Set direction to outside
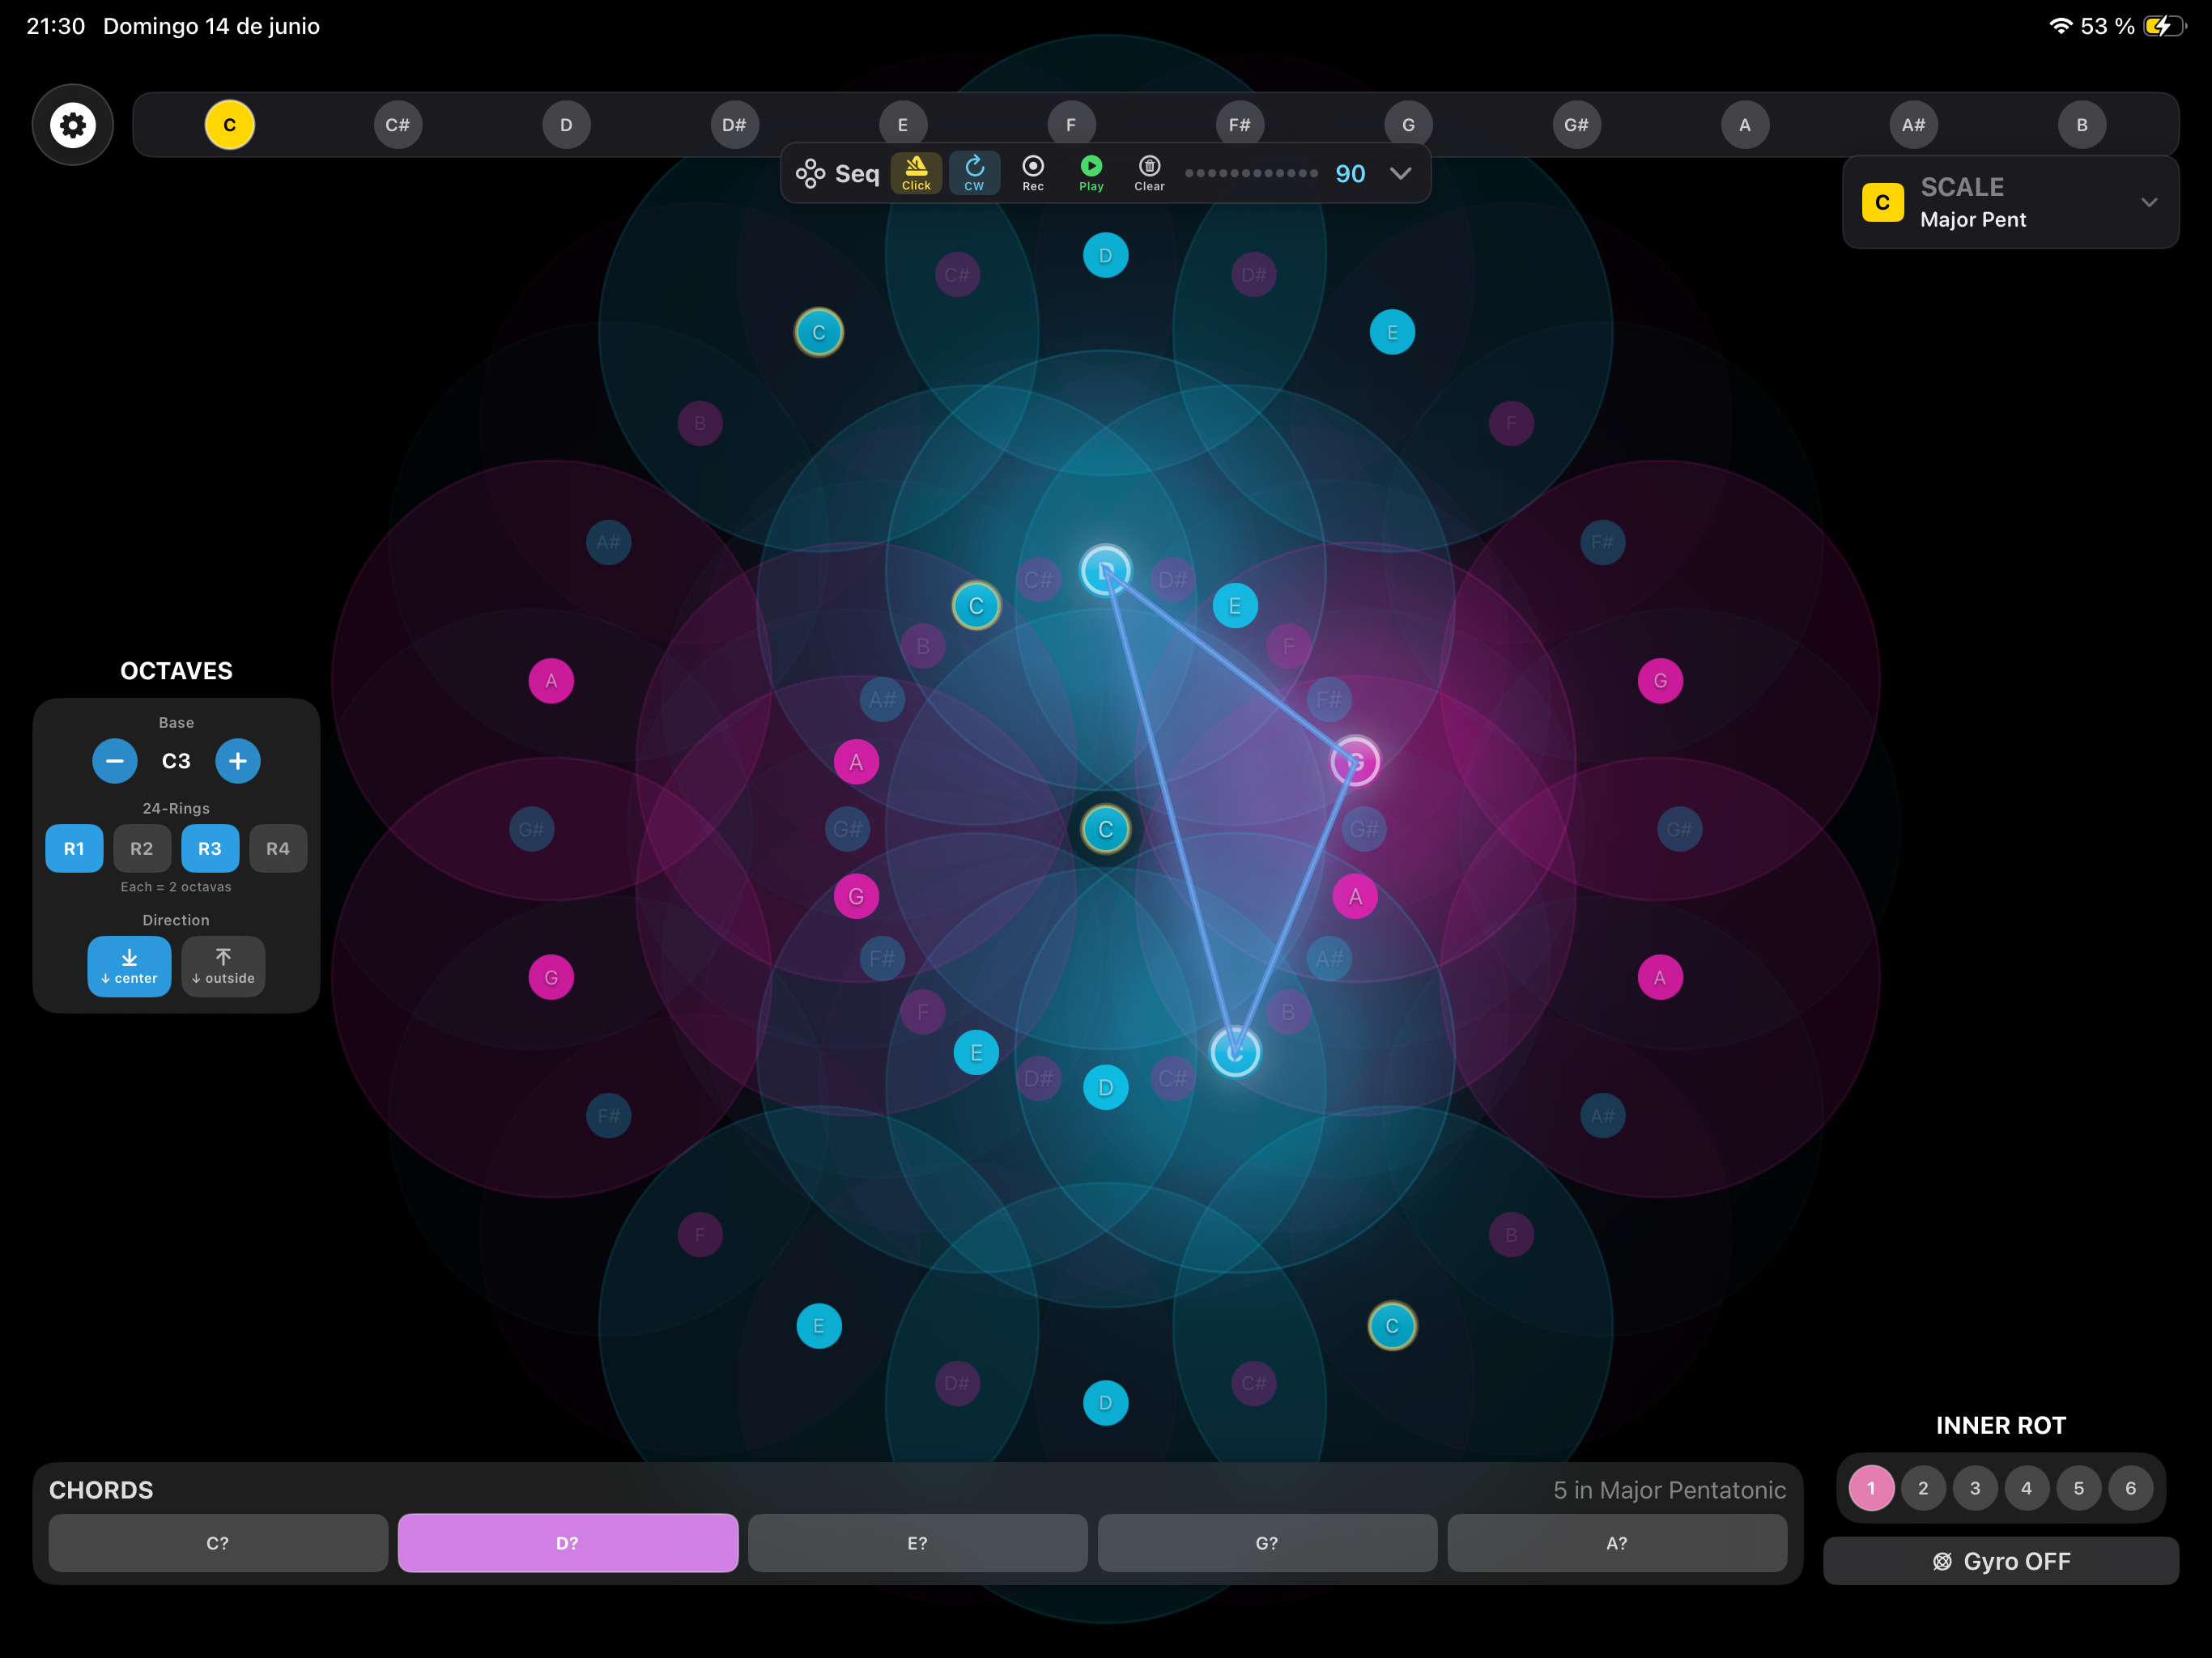Image resolution: width=2212 pixels, height=1658 pixels. 223,966
